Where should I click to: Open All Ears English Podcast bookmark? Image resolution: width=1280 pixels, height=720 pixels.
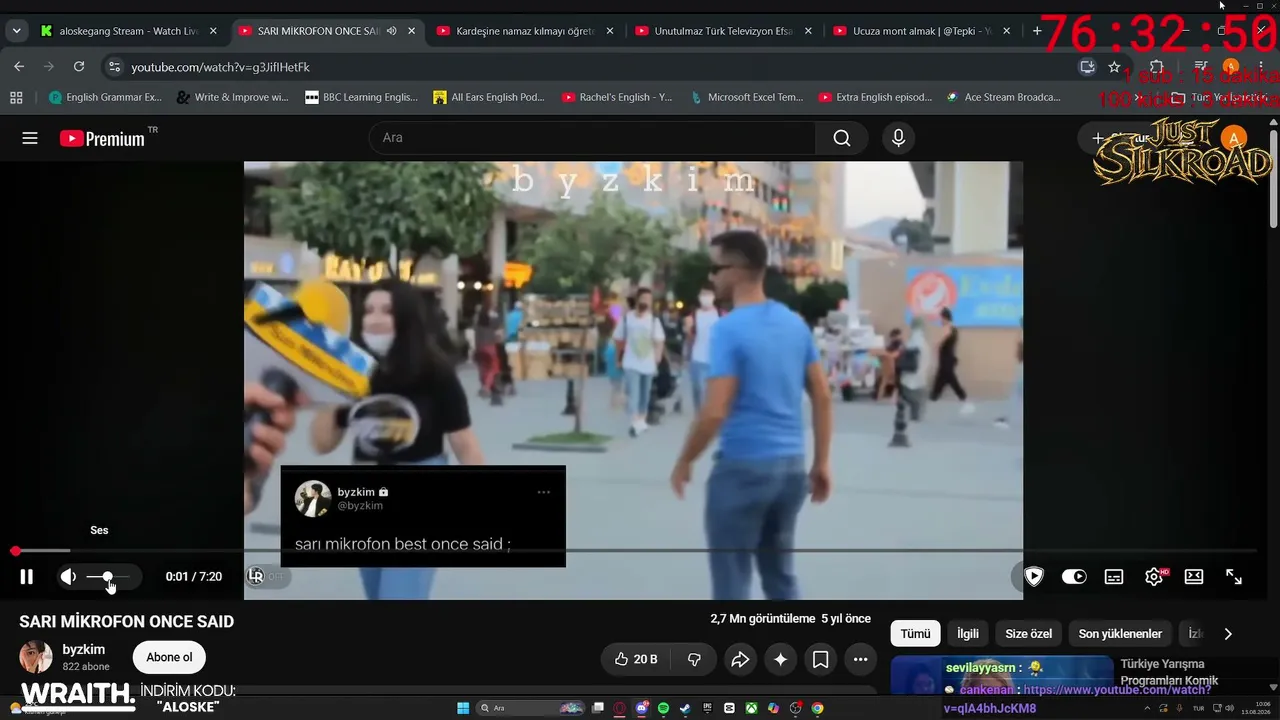489,97
